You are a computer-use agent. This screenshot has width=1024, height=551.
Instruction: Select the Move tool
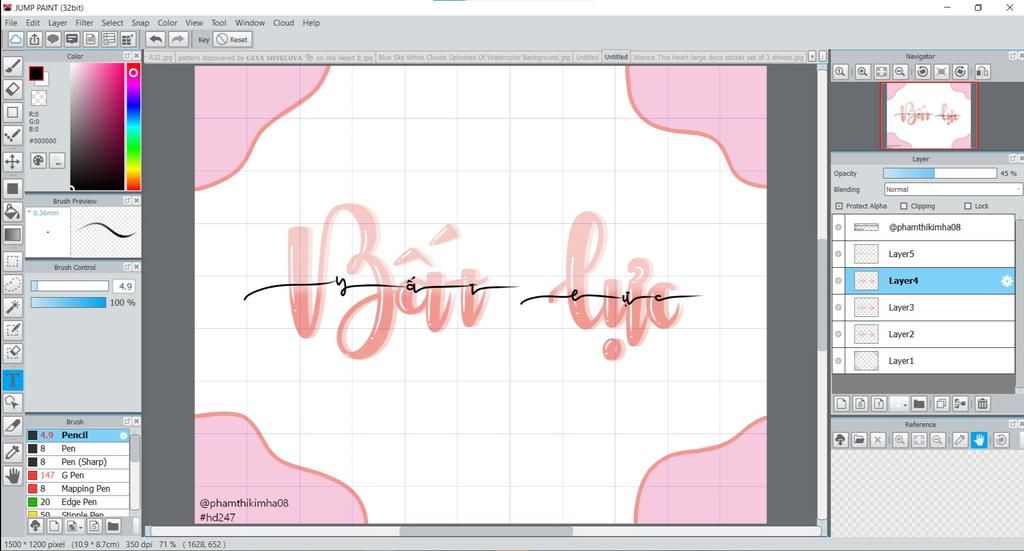pos(12,161)
